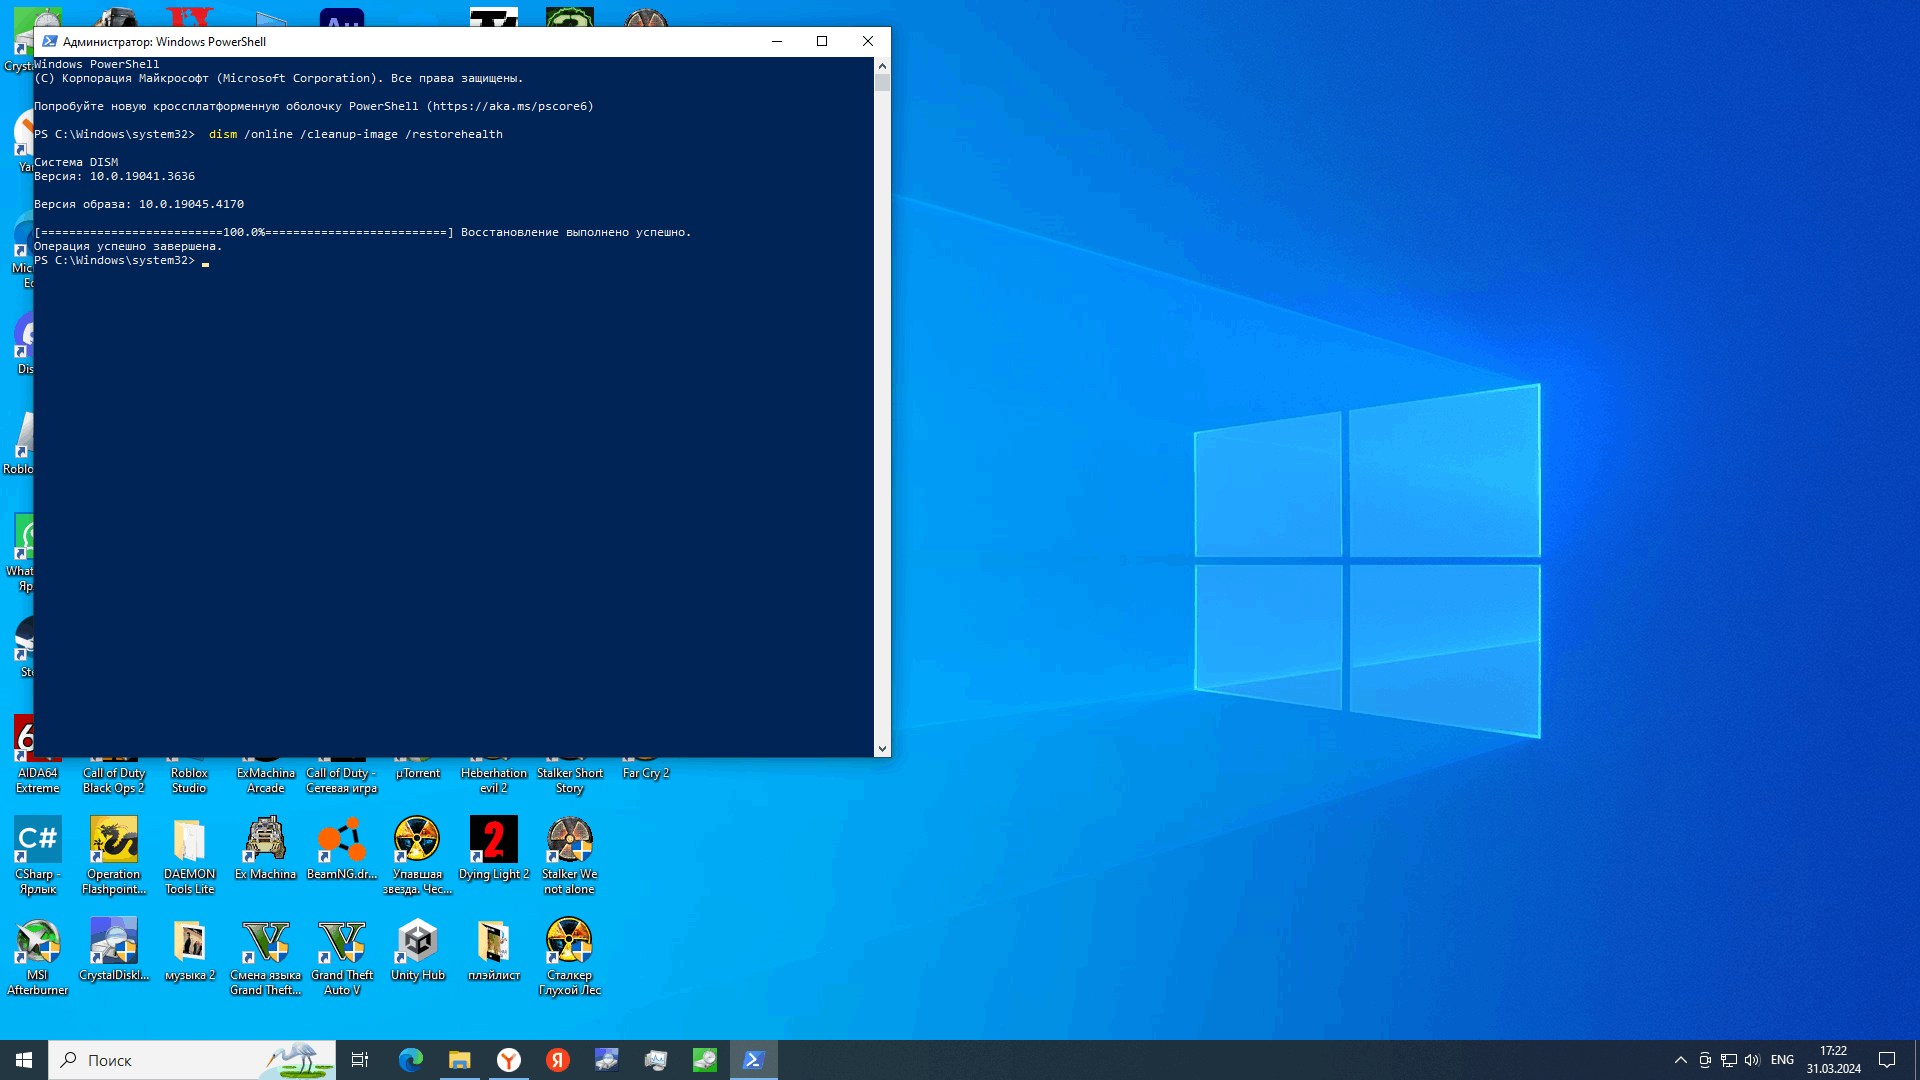This screenshot has height=1080, width=1920.
Task: Open the green Steam-like taskbar icon
Action: [705, 1060]
